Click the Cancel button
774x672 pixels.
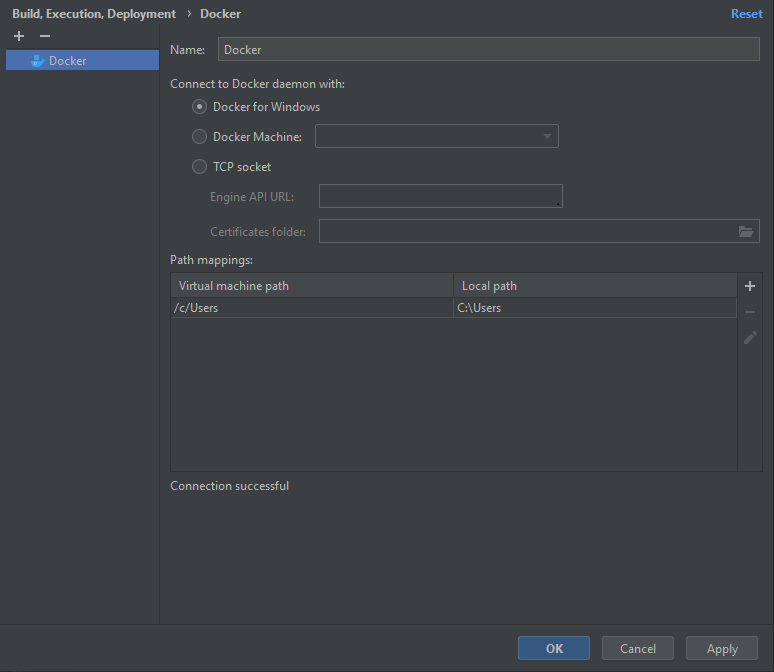point(638,648)
